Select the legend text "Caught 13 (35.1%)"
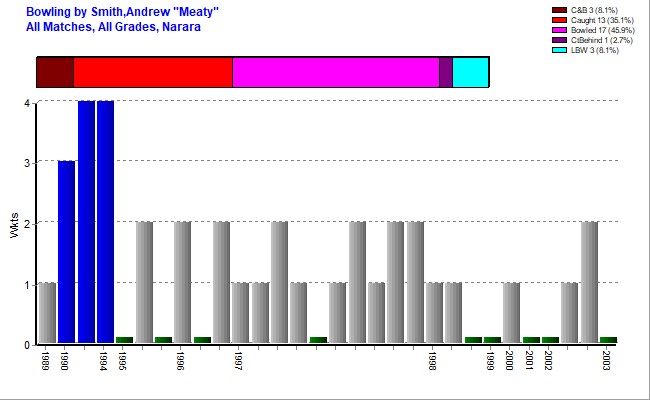This screenshot has height=400, width=650. coord(602,20)
